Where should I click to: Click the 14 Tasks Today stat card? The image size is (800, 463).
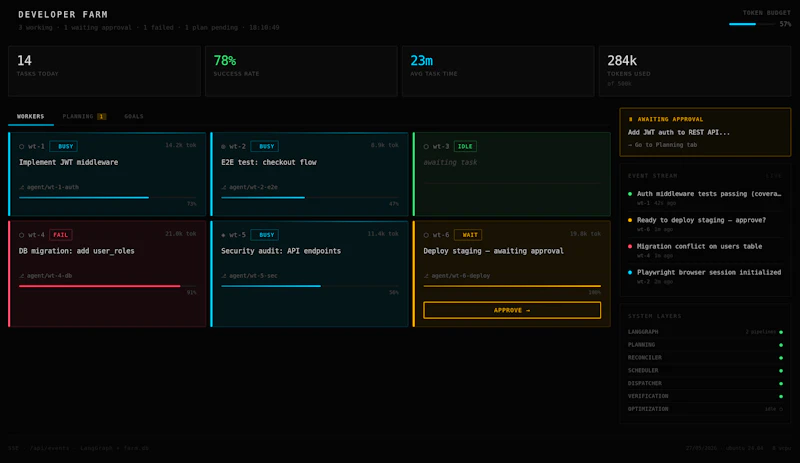pos(105,71)
